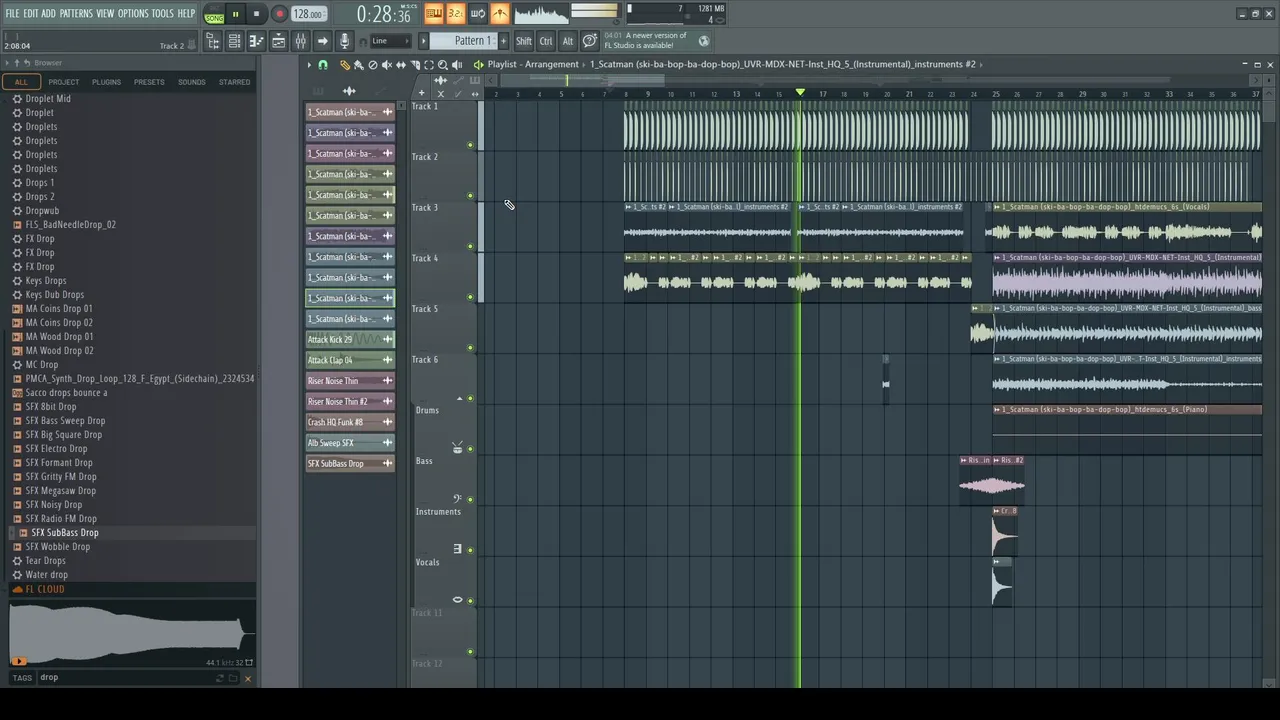The width and height of the screenshot is (1280, 720).
Task: Select the Paint brush tool in playlist
Action: (x=359, y=65)
